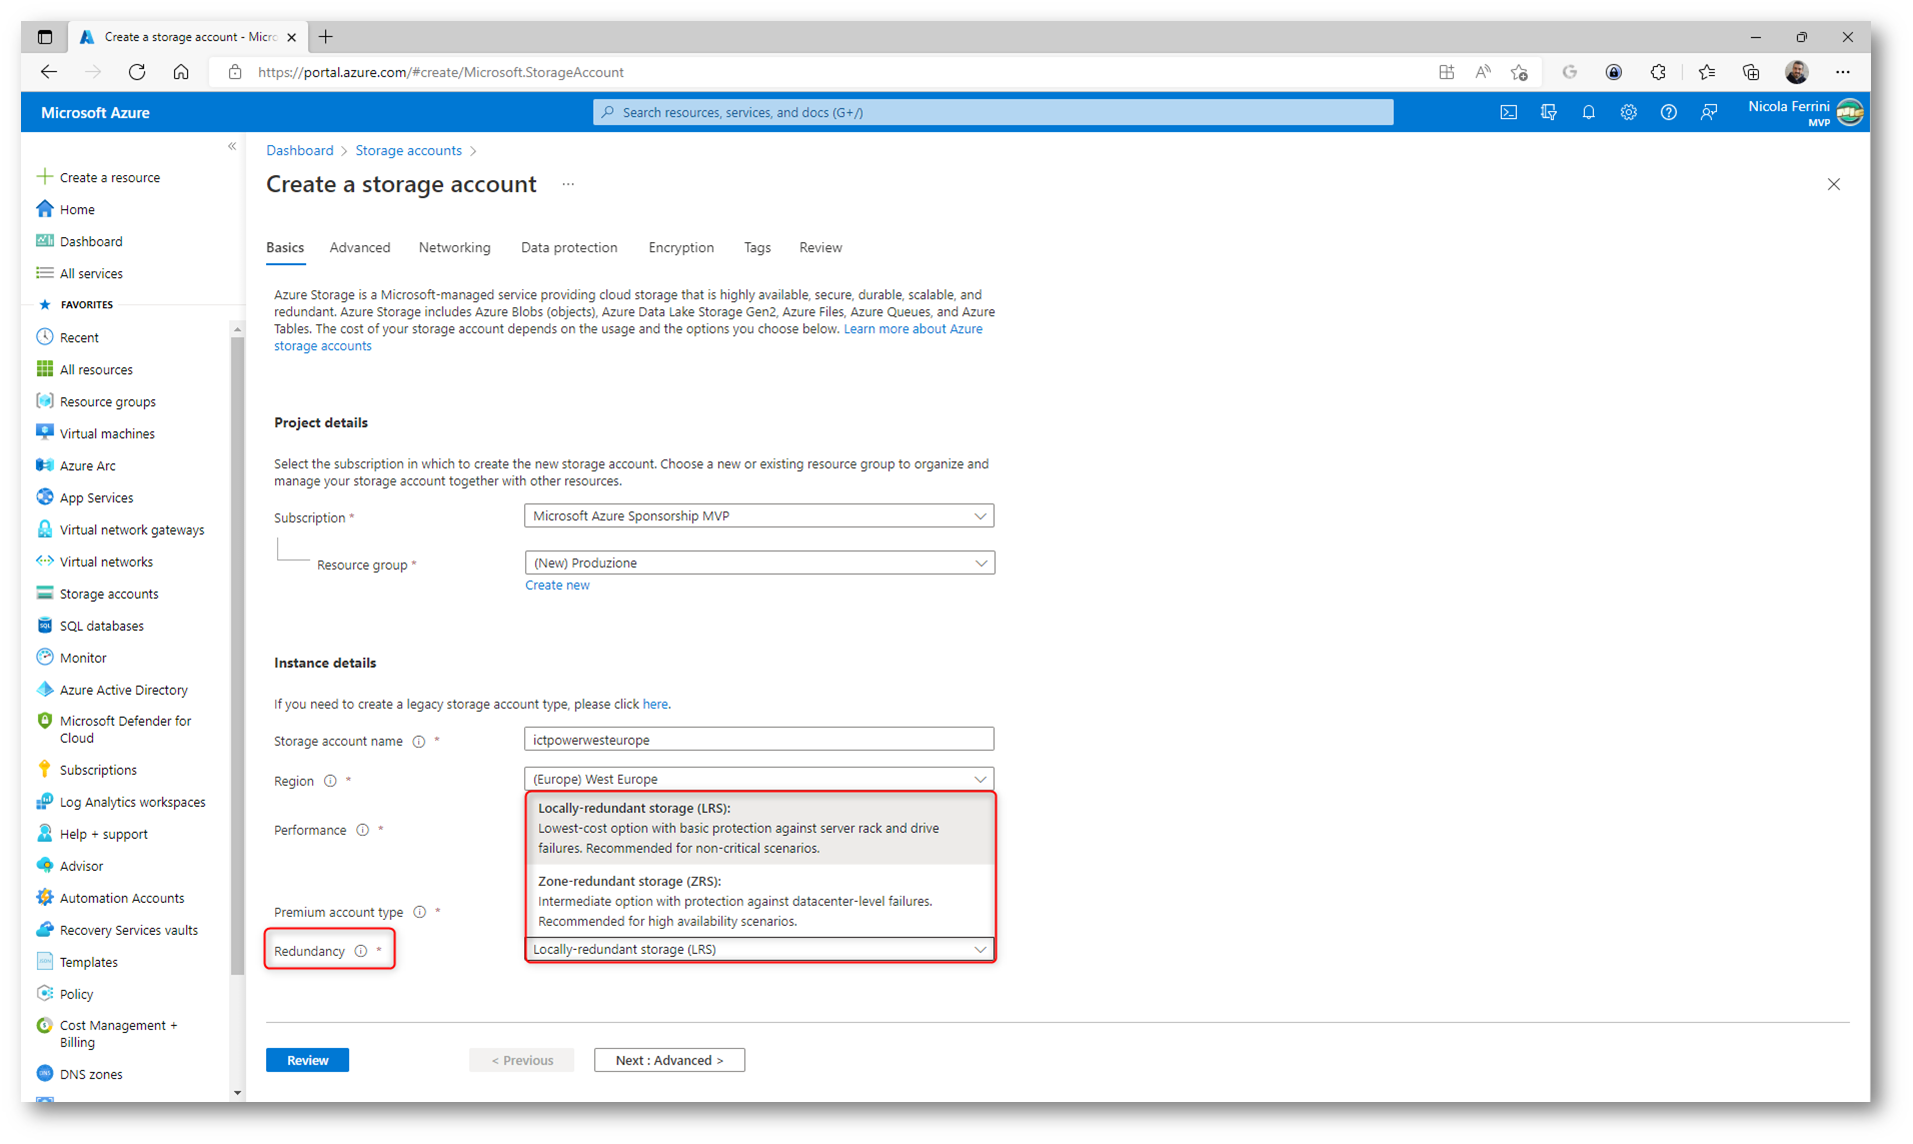The image size is (1913, 1144).
Task: Select the Basics tab
Action: [285, 247]
